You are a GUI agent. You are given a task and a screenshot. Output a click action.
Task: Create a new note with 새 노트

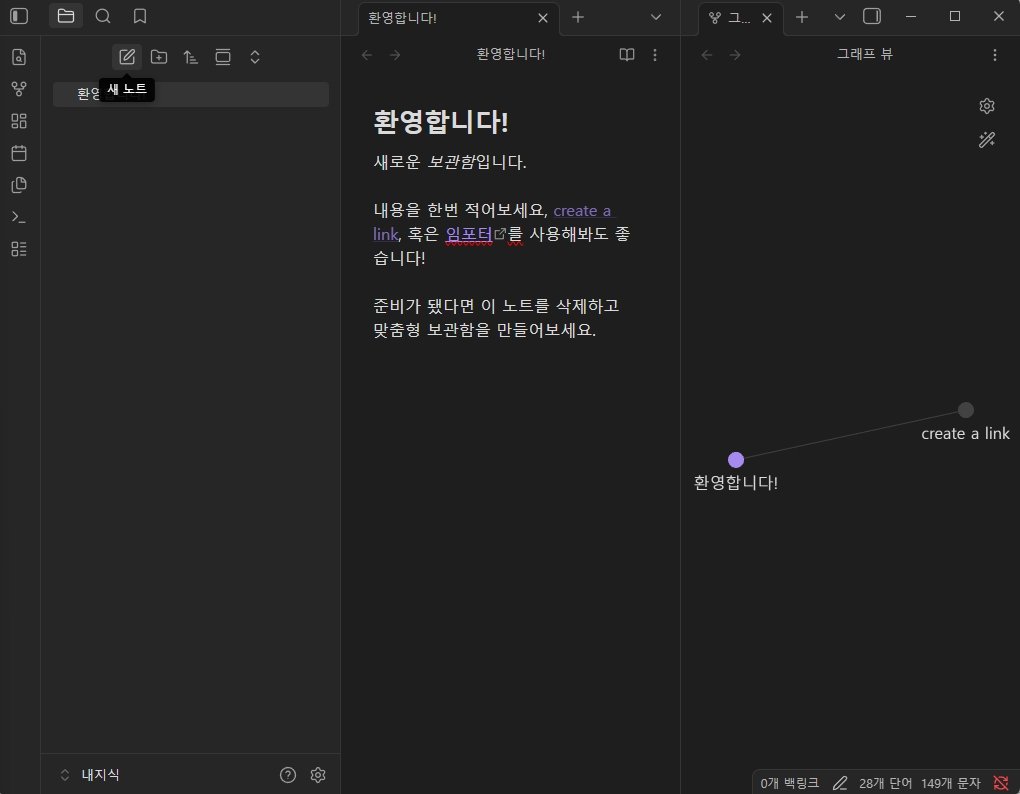127,57
